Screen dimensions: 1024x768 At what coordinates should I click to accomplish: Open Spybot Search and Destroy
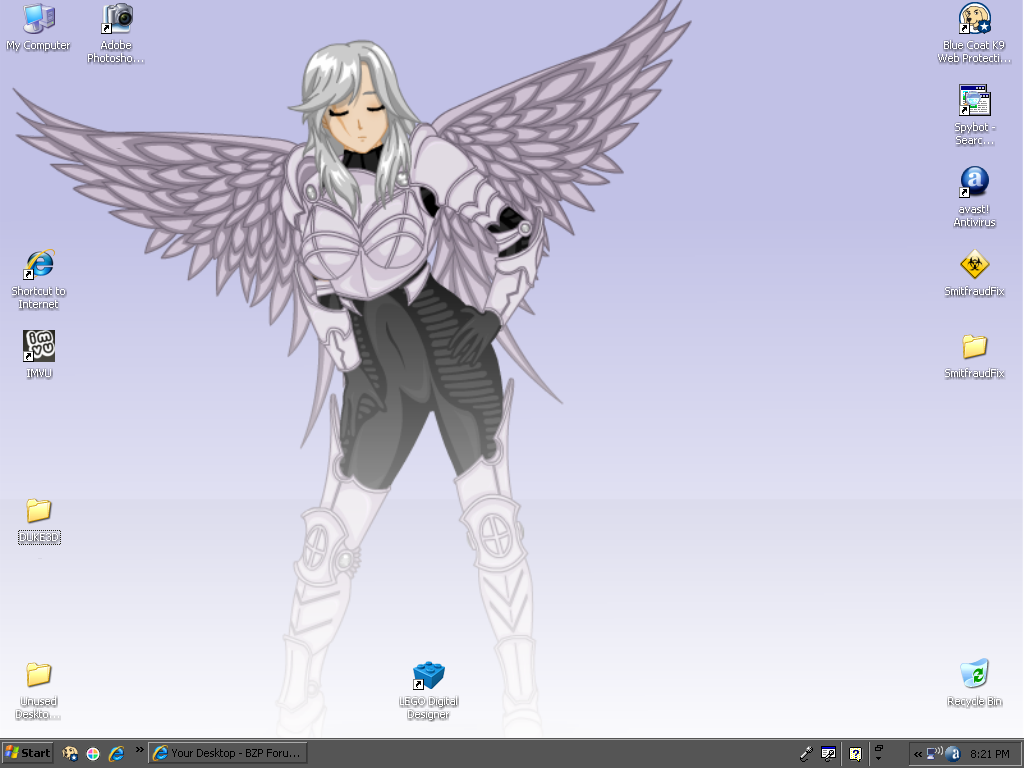974,100
